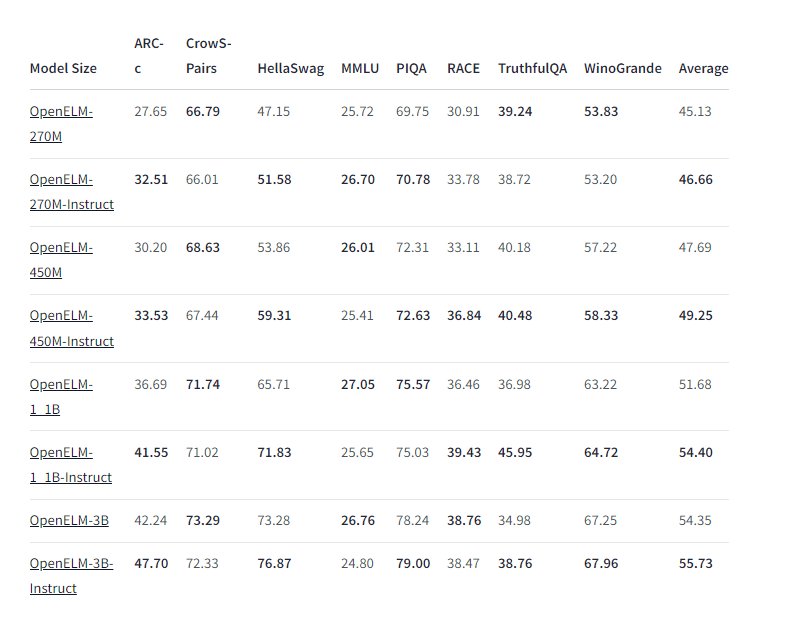The image size is (810, 619).
Task: Open the OpenELM-270M model link
Action: click(x=61, y=124)
